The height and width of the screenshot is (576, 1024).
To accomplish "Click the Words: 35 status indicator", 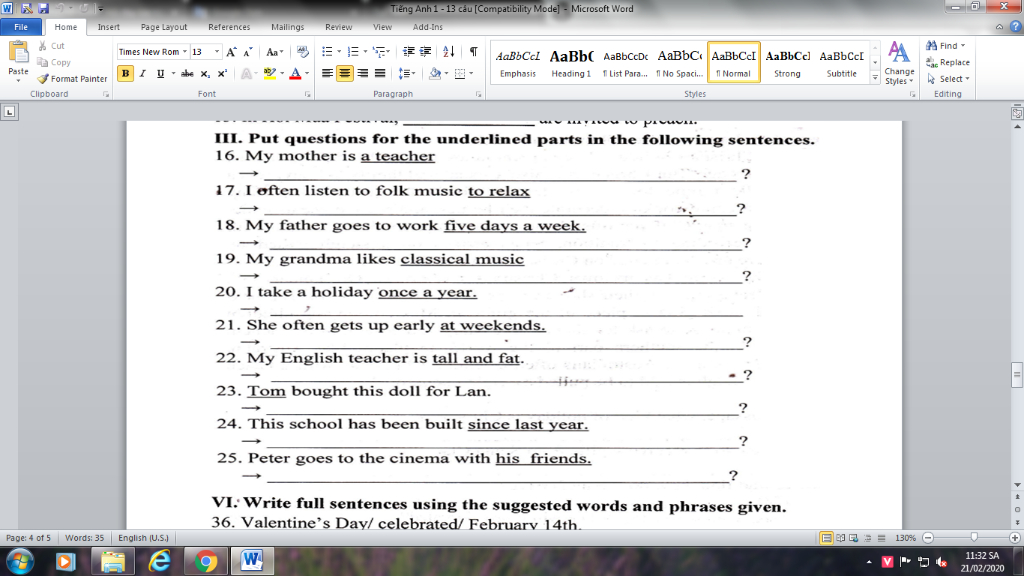I will pyautogui.click(x=84, y=538).
